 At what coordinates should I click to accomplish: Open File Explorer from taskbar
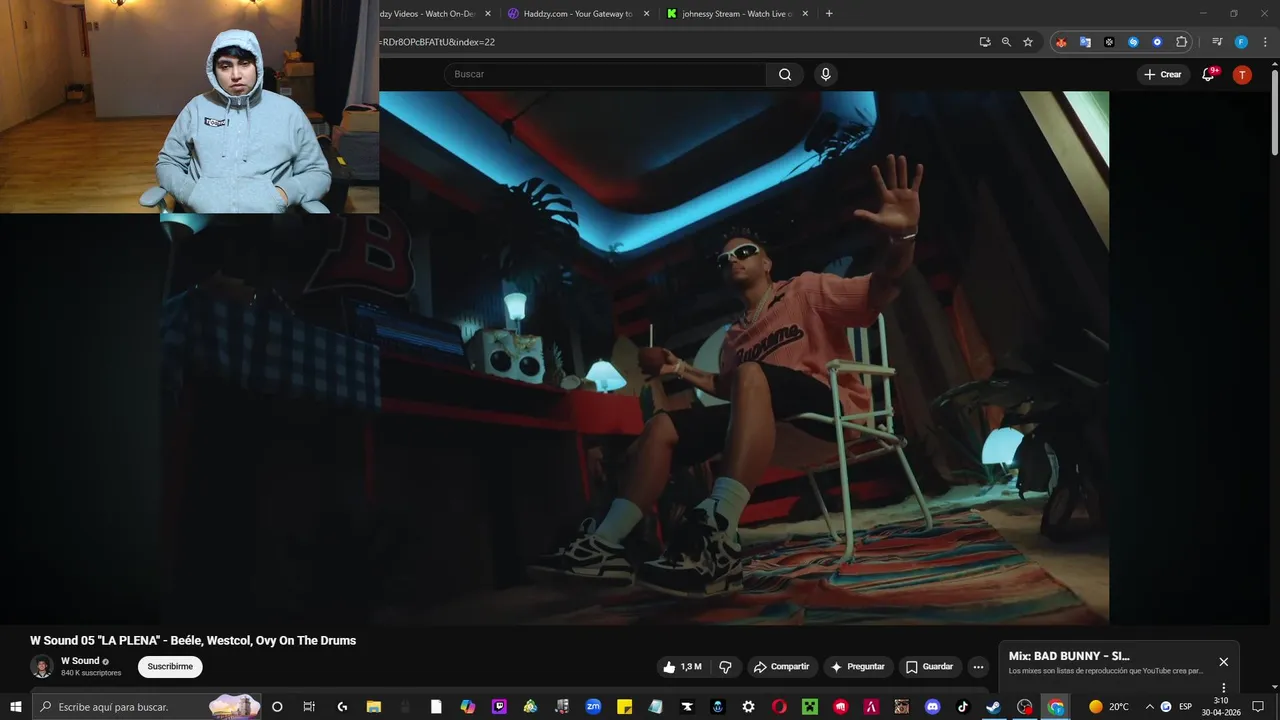tap(374, 707)
